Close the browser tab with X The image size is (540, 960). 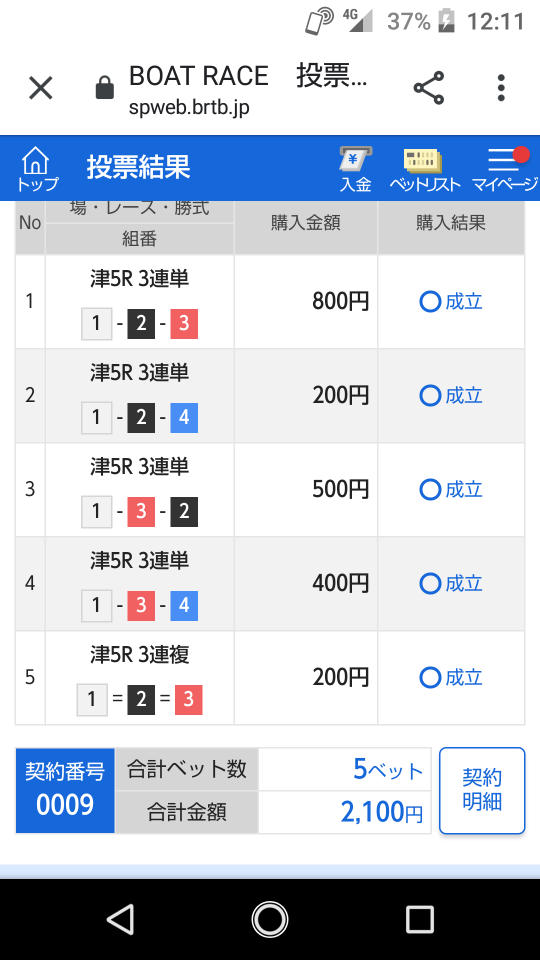click(41, 89)
